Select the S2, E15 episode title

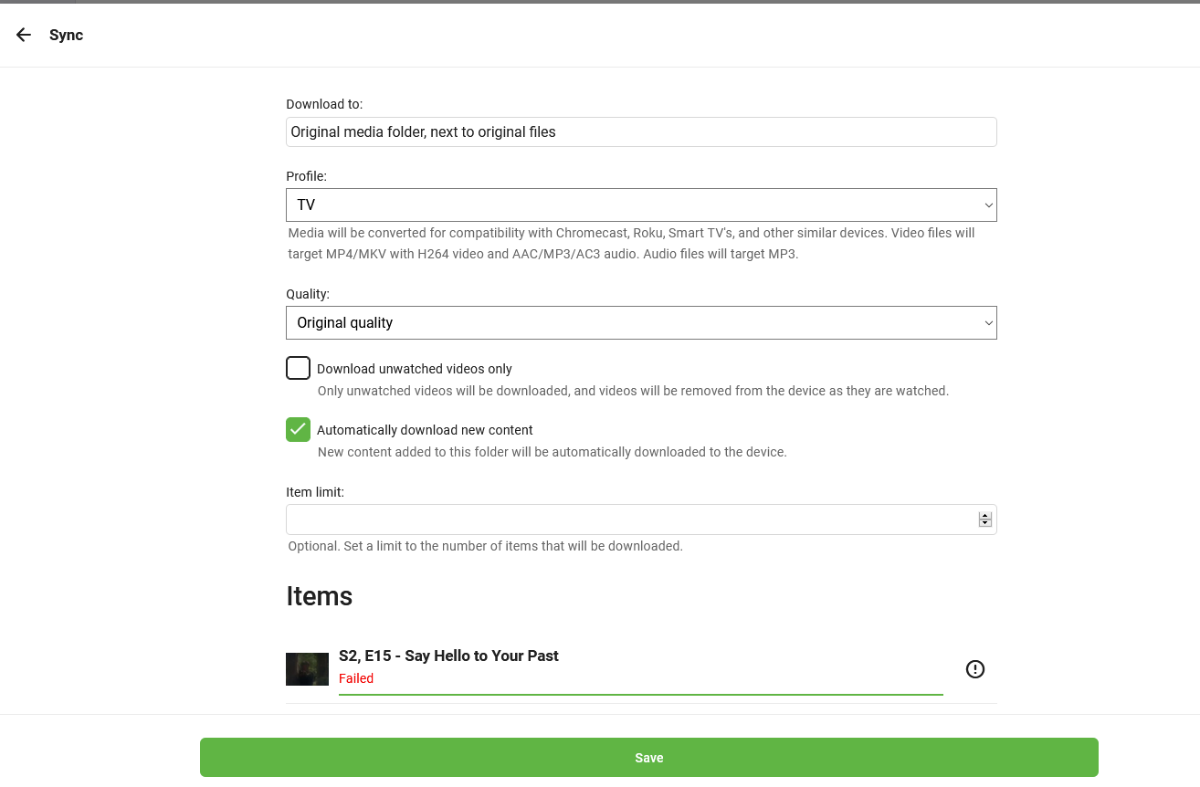448,656
